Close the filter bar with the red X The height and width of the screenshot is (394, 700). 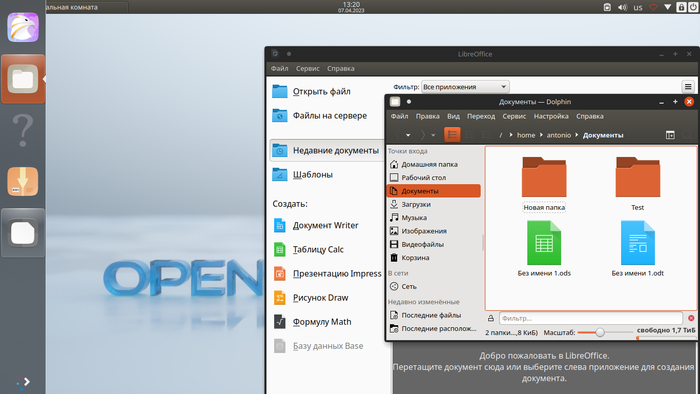click(x=691, y=318)
